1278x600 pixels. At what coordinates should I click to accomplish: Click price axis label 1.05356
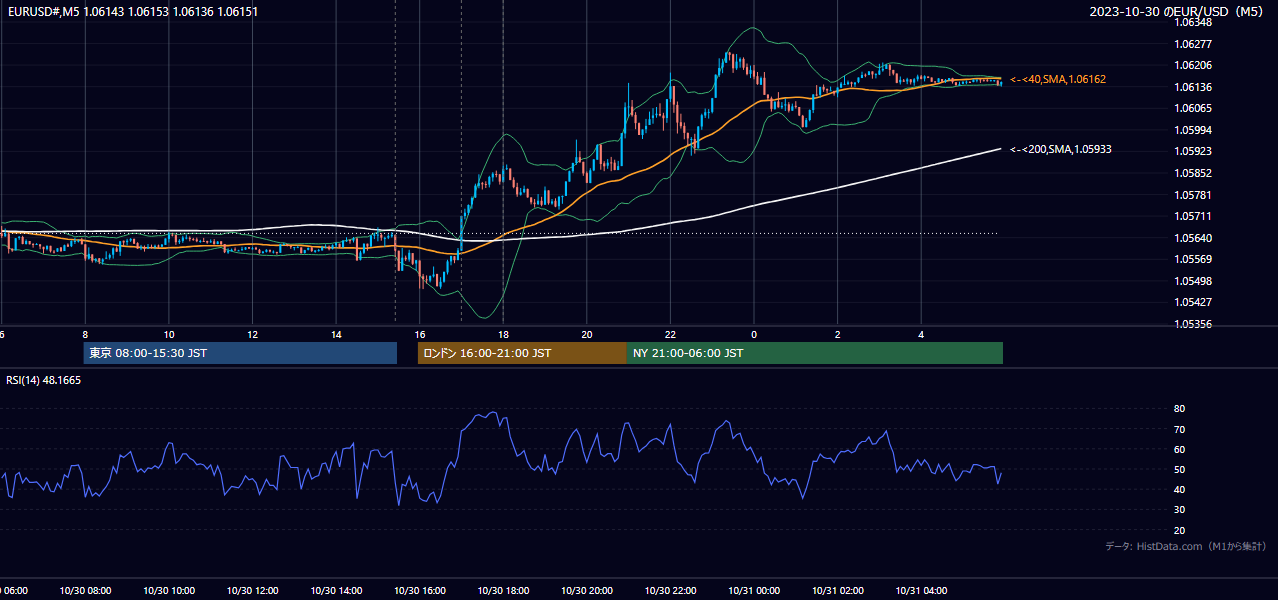coord(1192,324)
